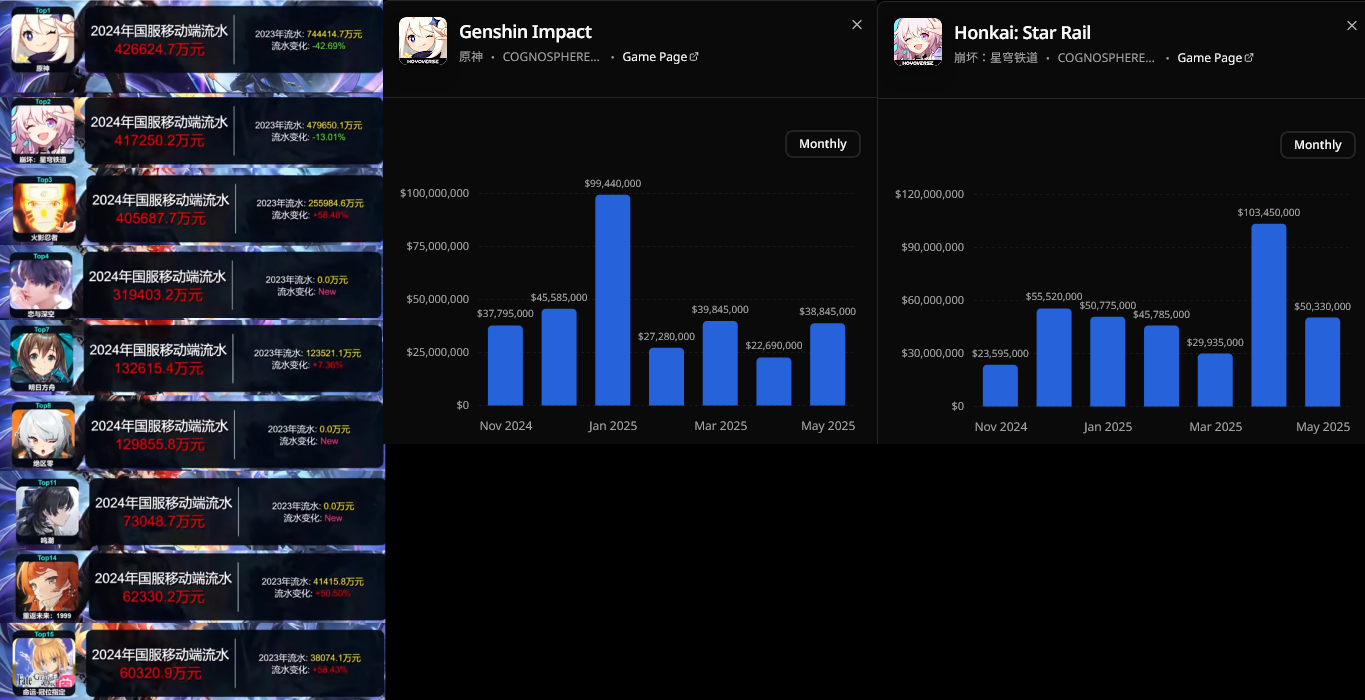This screenshot has height=700, width=1365.
Task: Click the $38,845,000 bar in Genshin chart
Action: pos(828,365)
